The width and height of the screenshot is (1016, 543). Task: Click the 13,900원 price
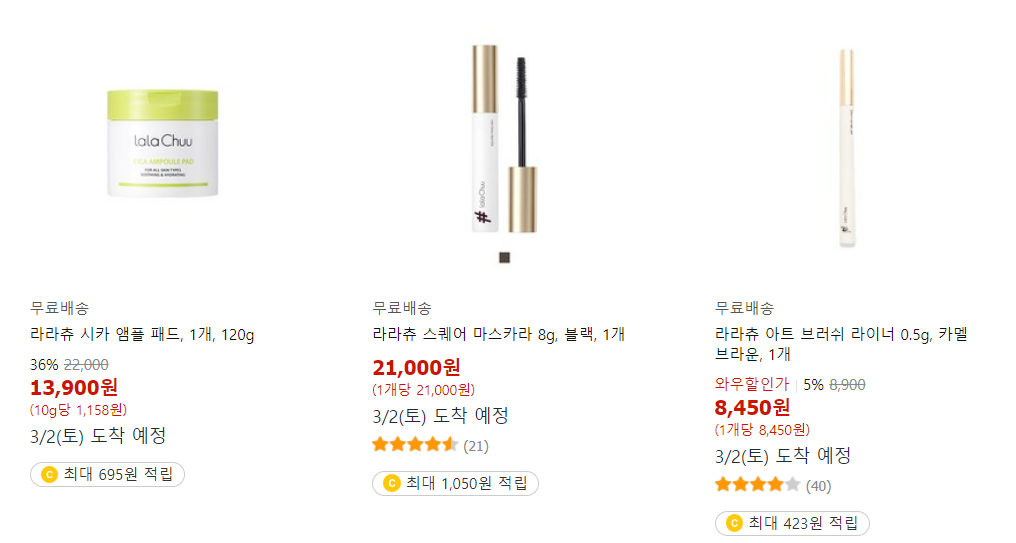tap(74, 387)
